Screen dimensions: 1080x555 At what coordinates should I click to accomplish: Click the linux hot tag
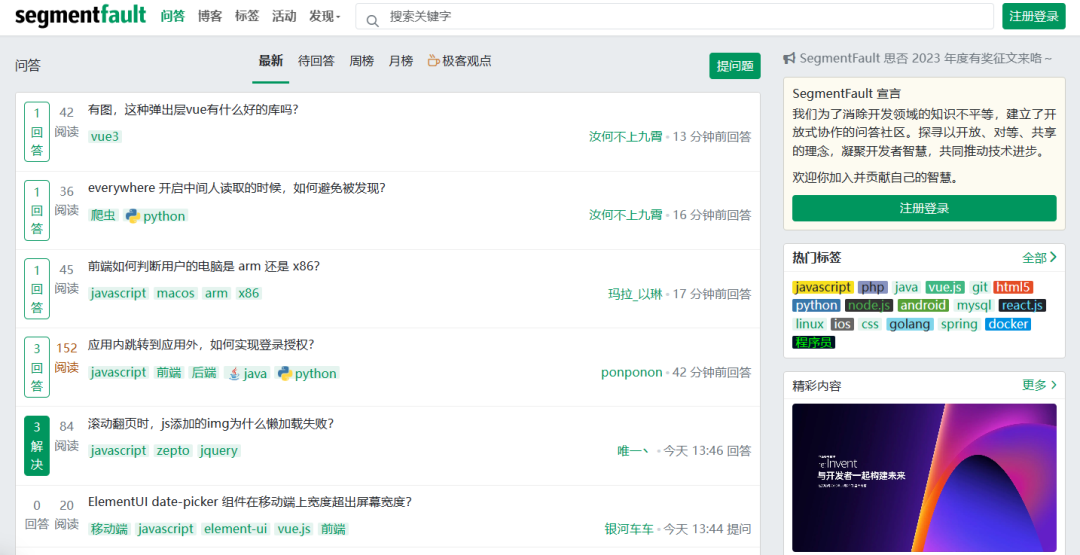[x=809, y=324]
